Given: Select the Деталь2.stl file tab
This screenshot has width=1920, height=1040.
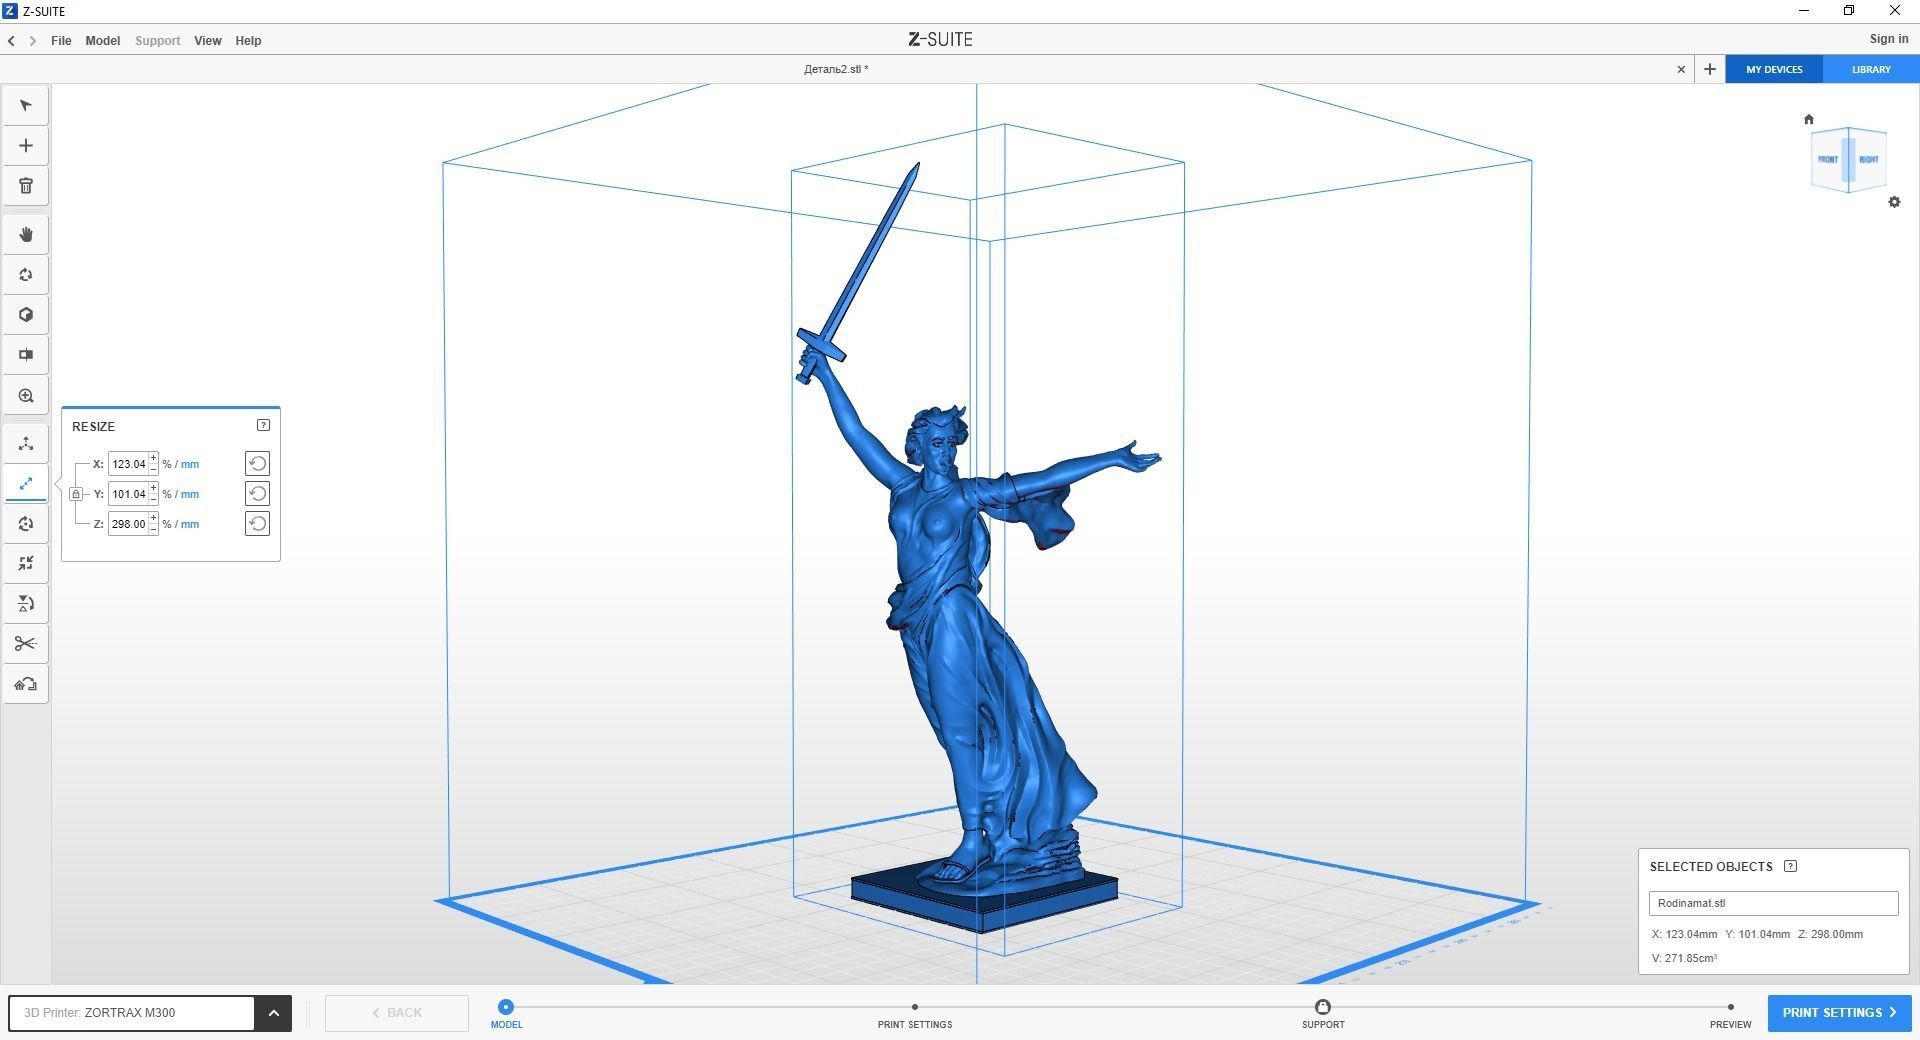Looking at the screenshot, I should (x=836, y=70).
